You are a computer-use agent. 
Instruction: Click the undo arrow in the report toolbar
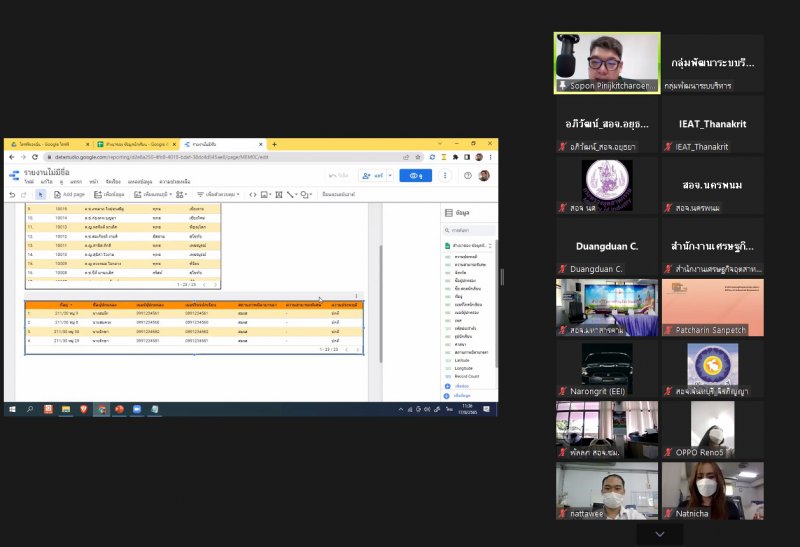[13, 194]
